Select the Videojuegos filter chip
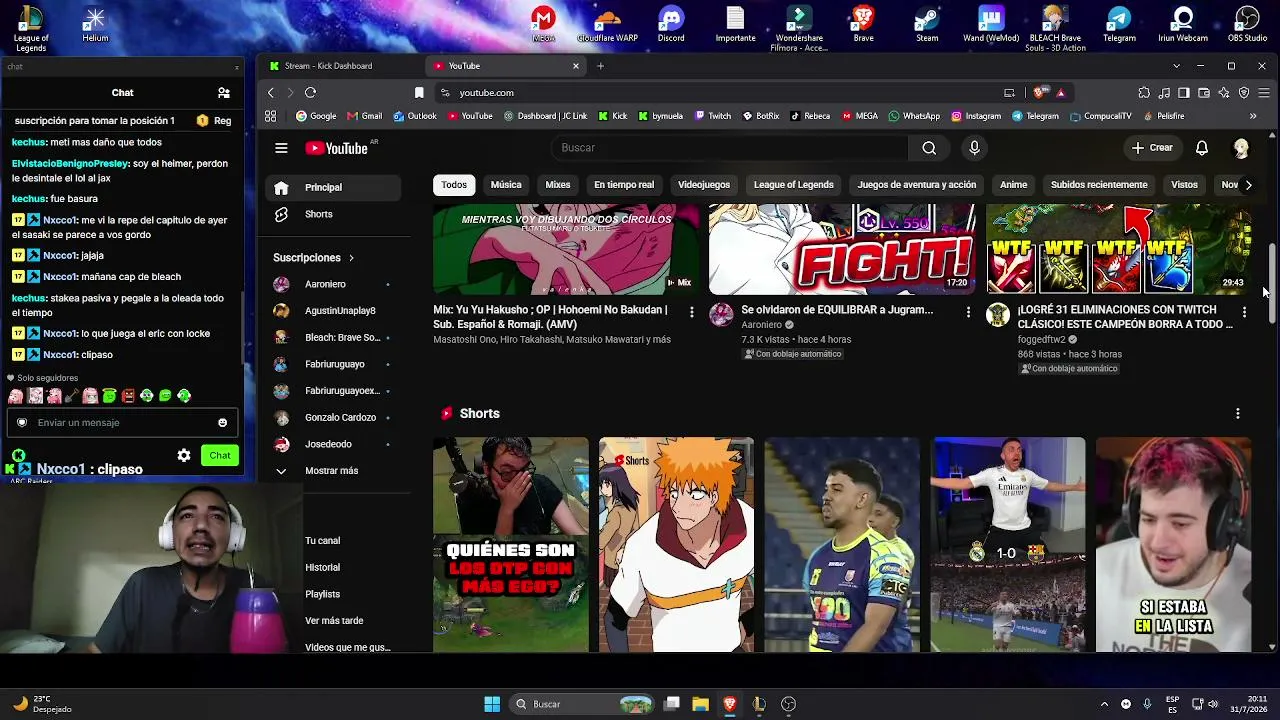Image resolution: width=1280 pixels, height=720 pixels. coord(704,185)
